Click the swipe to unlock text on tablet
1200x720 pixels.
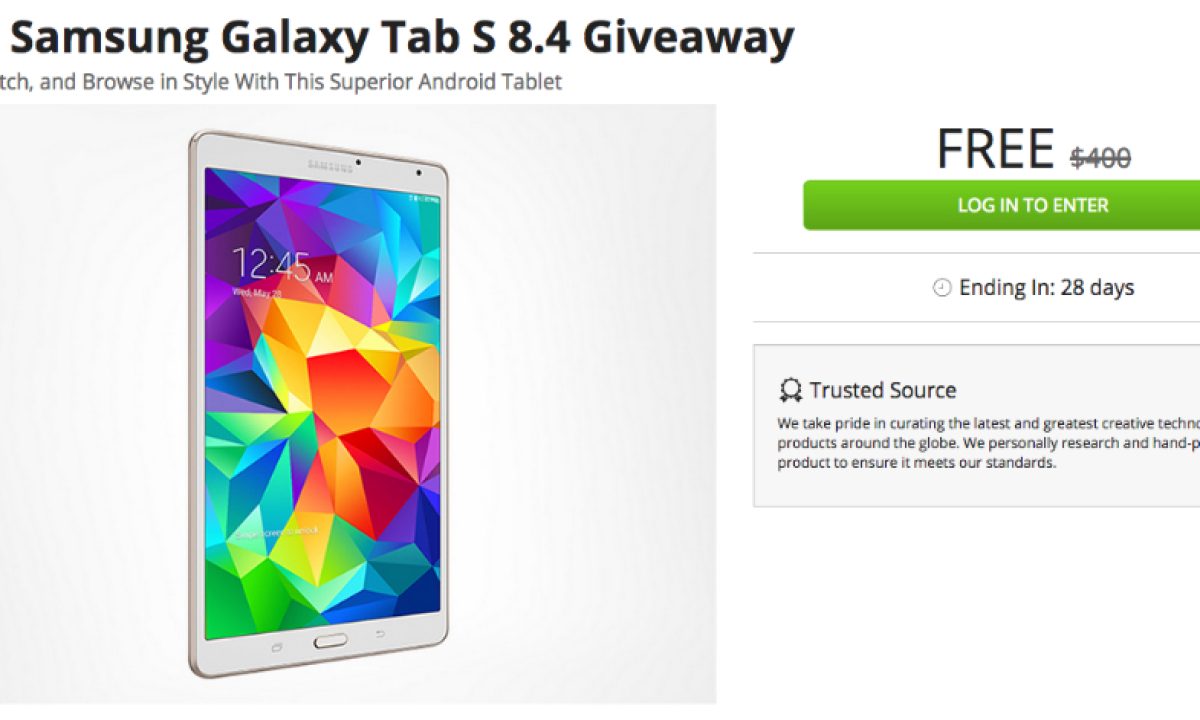click(279, 530)
